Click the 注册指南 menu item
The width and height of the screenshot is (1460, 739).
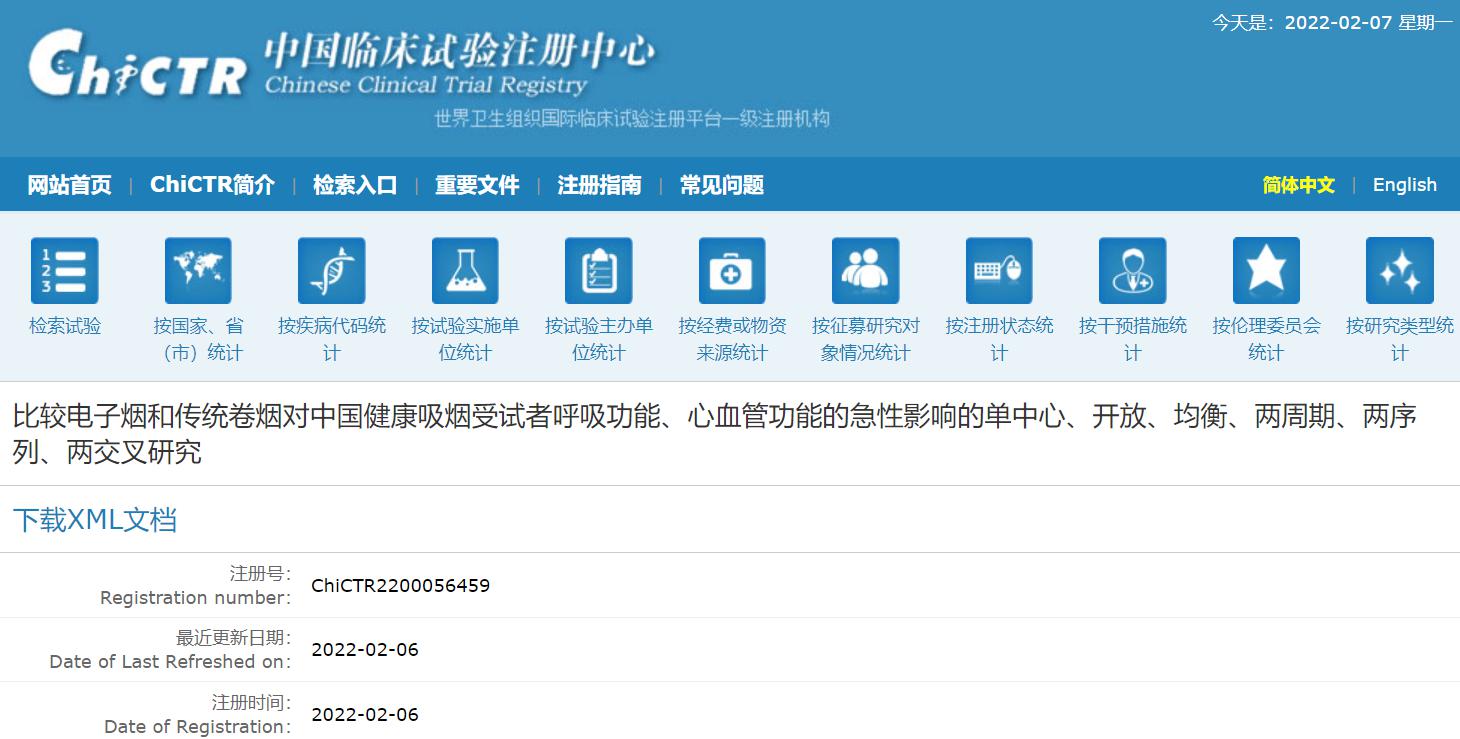point(601,185)
